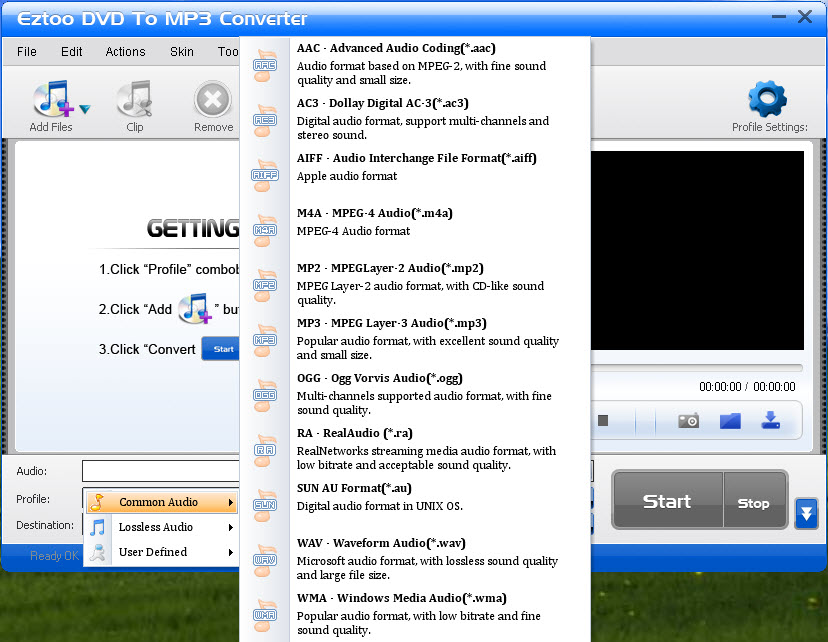
Task: Select the MP3 format icon
Action: 265,340
